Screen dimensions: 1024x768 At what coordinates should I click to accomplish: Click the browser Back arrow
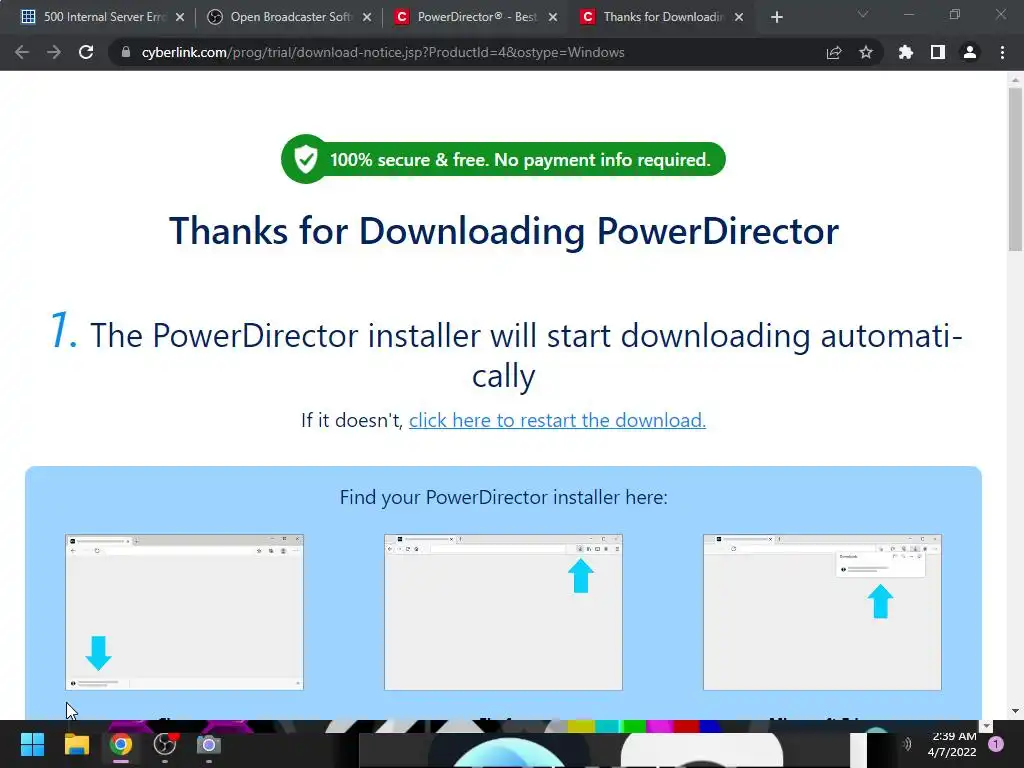coord(22,52)
